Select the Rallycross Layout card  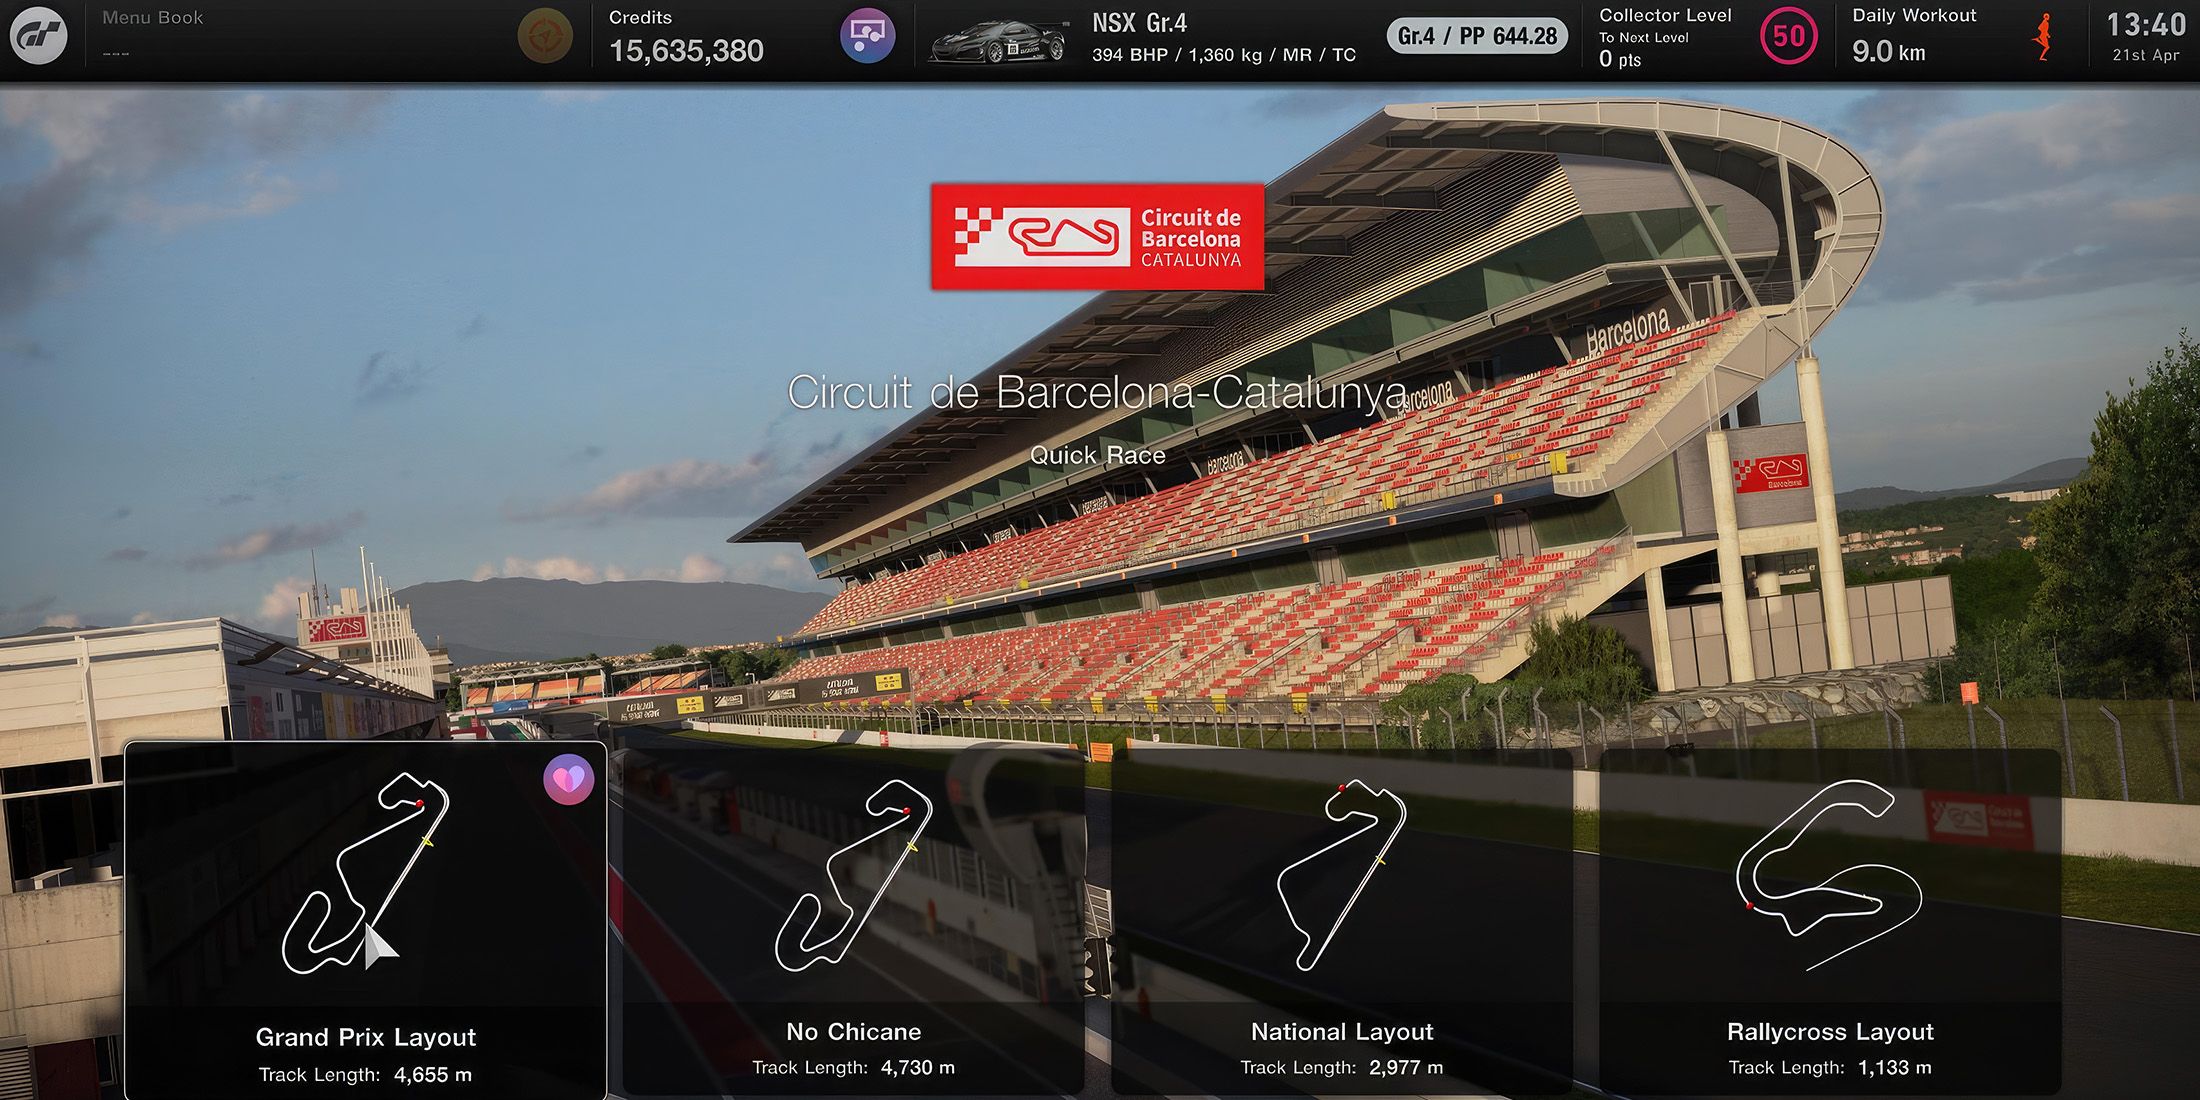pyautogui.click(x=1830, y=921)
